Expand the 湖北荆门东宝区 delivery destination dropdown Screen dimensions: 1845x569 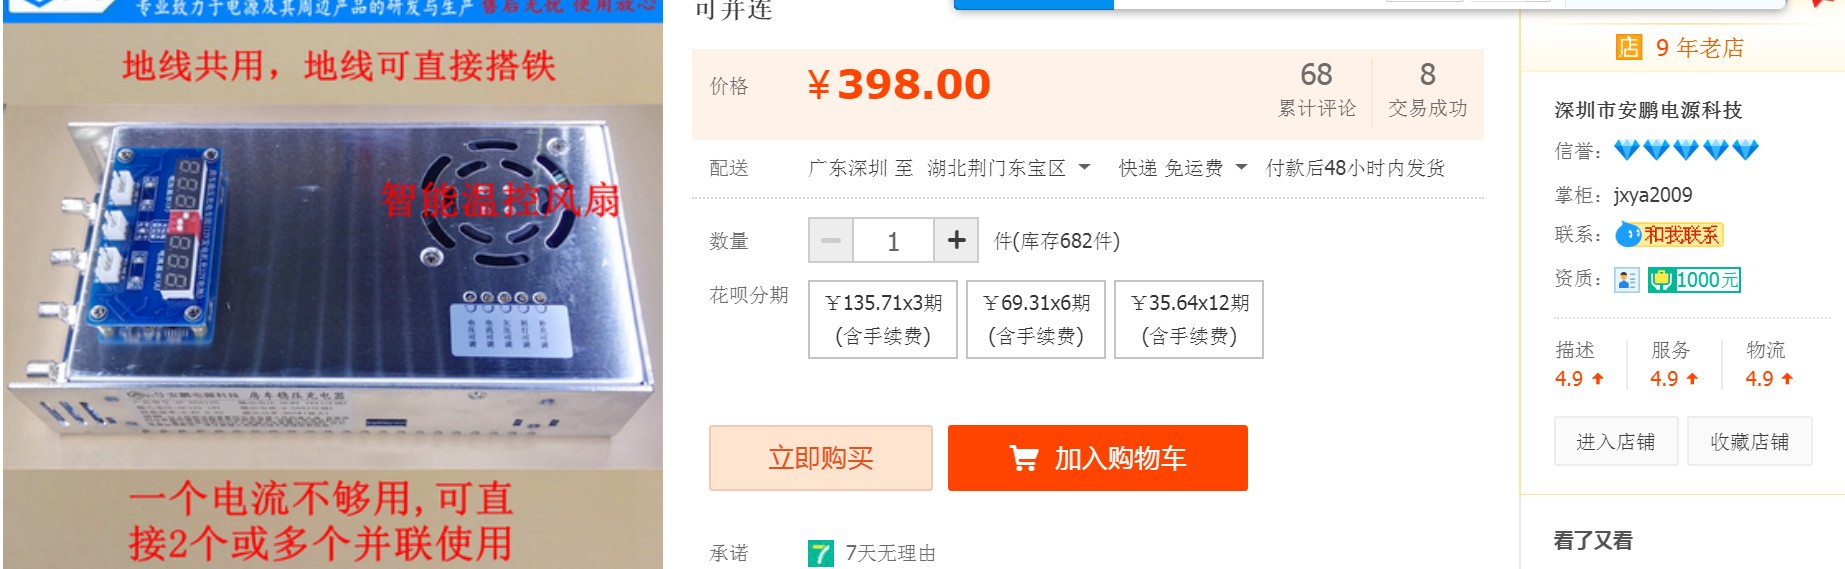[x=1008, y=168]
